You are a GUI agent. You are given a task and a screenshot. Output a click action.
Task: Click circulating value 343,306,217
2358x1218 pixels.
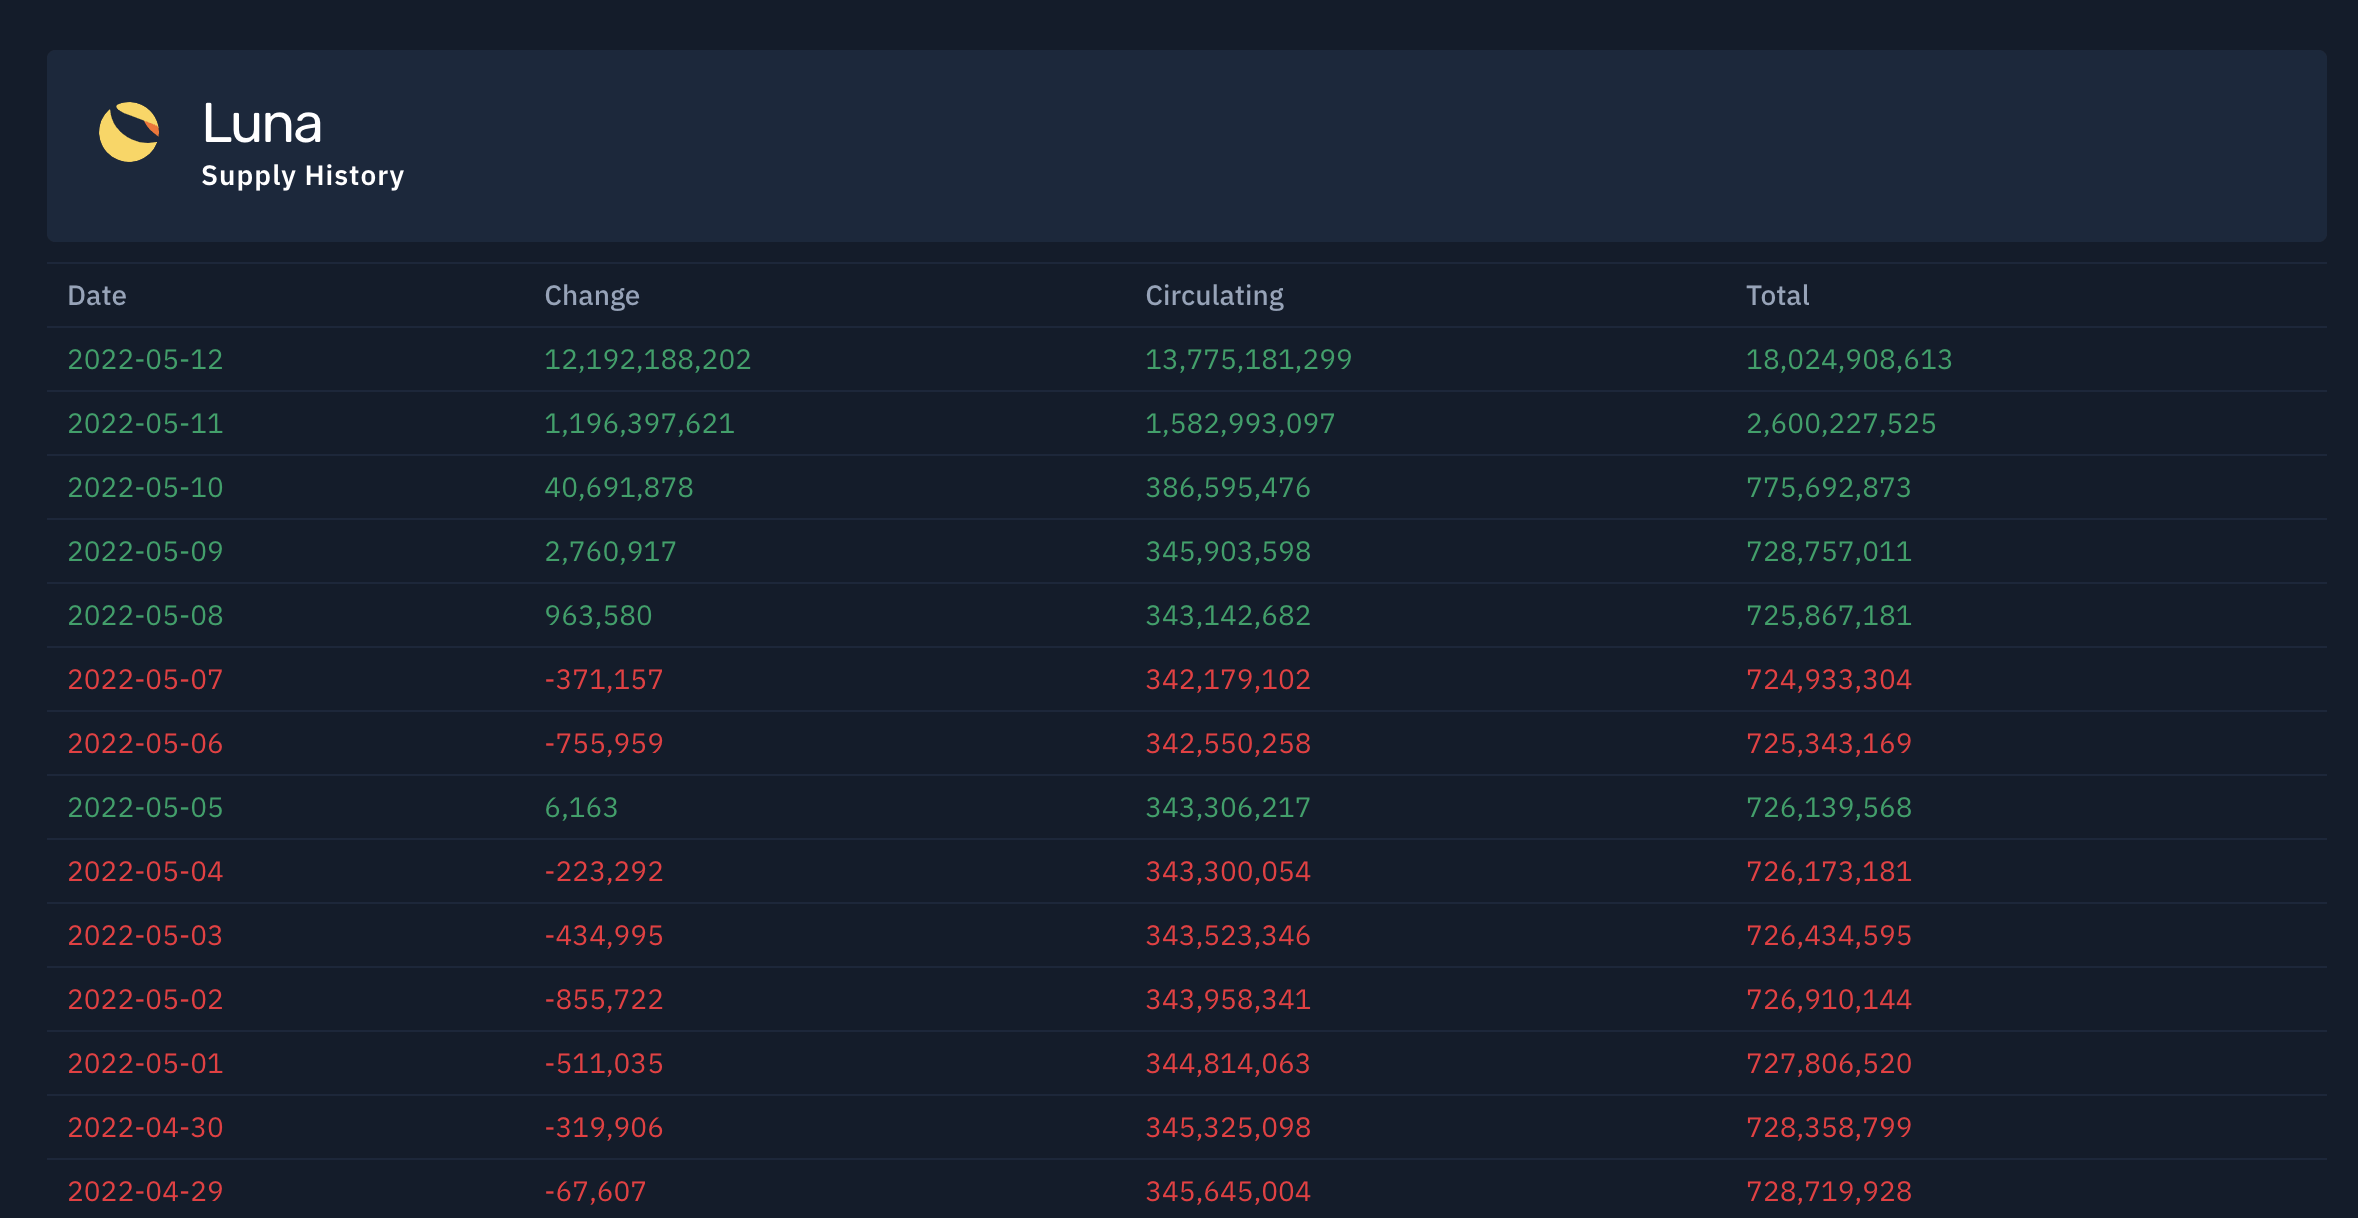tap(1228, 808)
